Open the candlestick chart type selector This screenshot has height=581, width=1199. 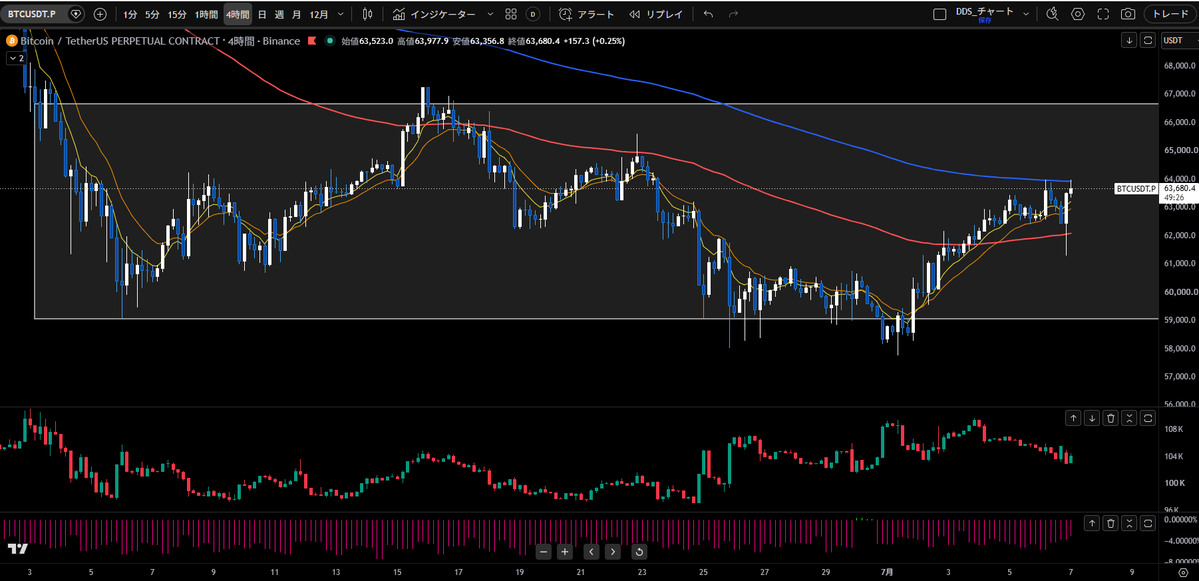pos(368,14)
